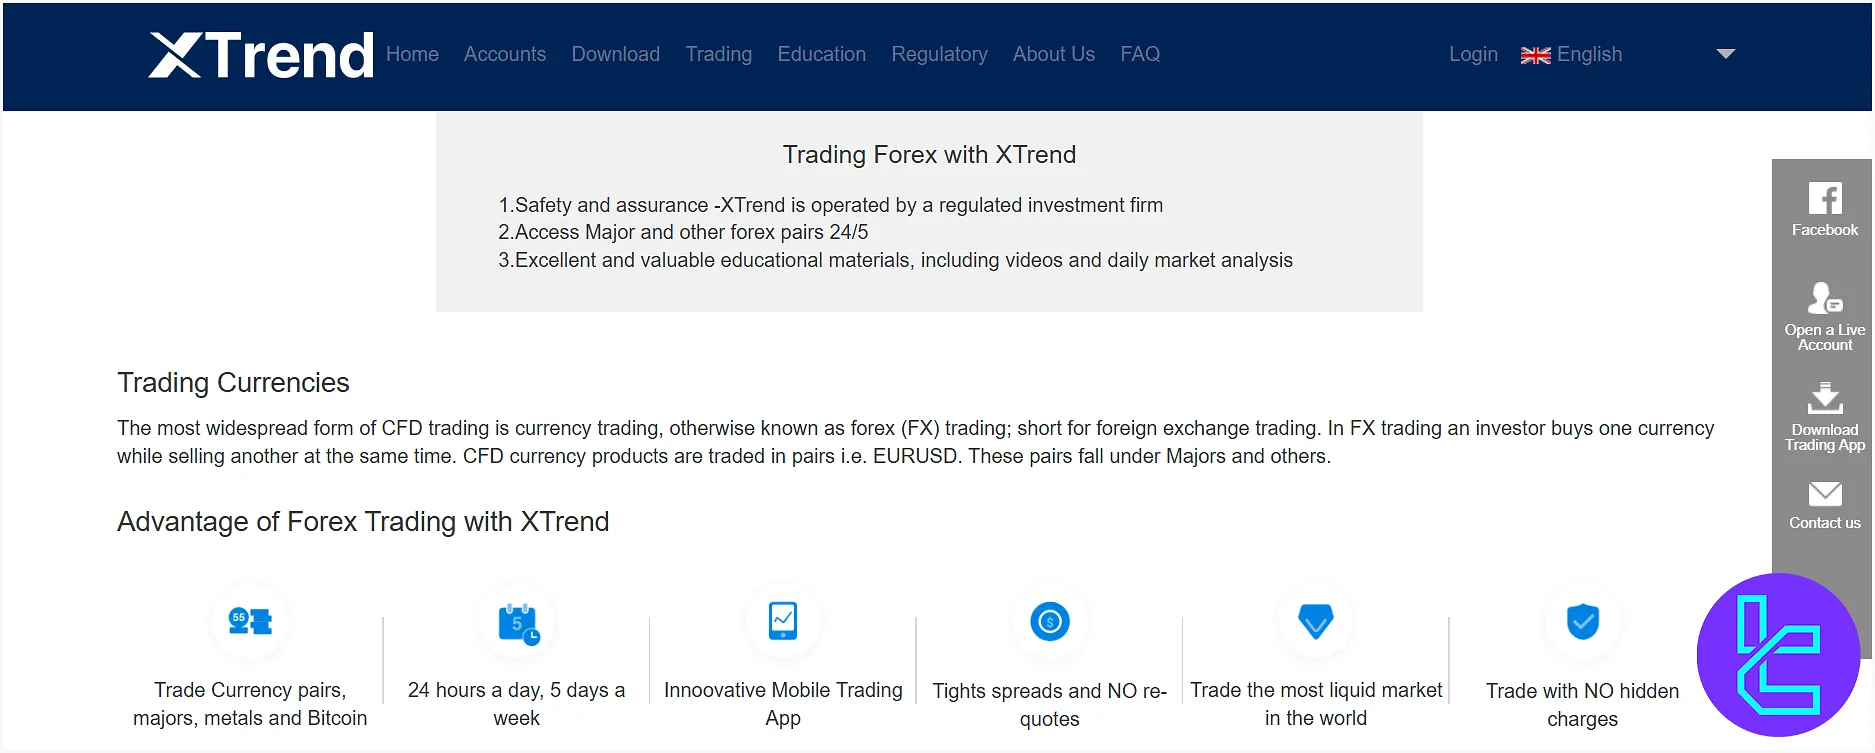Open the Accounts menu

point(505,54)
